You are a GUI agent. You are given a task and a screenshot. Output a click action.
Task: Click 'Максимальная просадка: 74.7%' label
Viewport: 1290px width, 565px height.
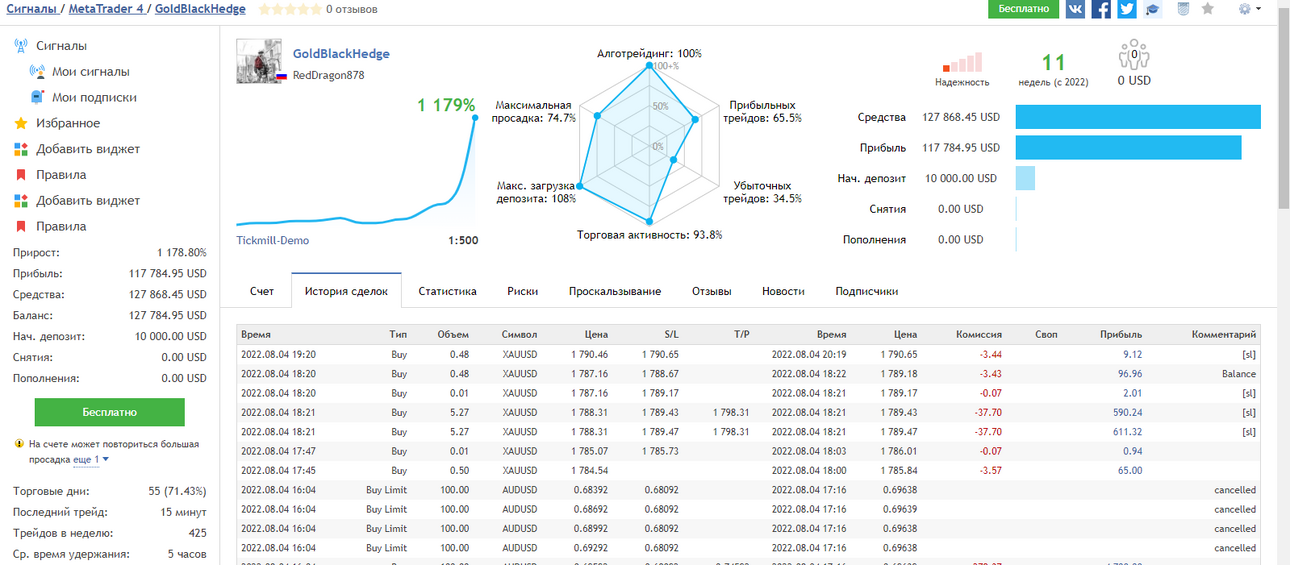(534, 111)
